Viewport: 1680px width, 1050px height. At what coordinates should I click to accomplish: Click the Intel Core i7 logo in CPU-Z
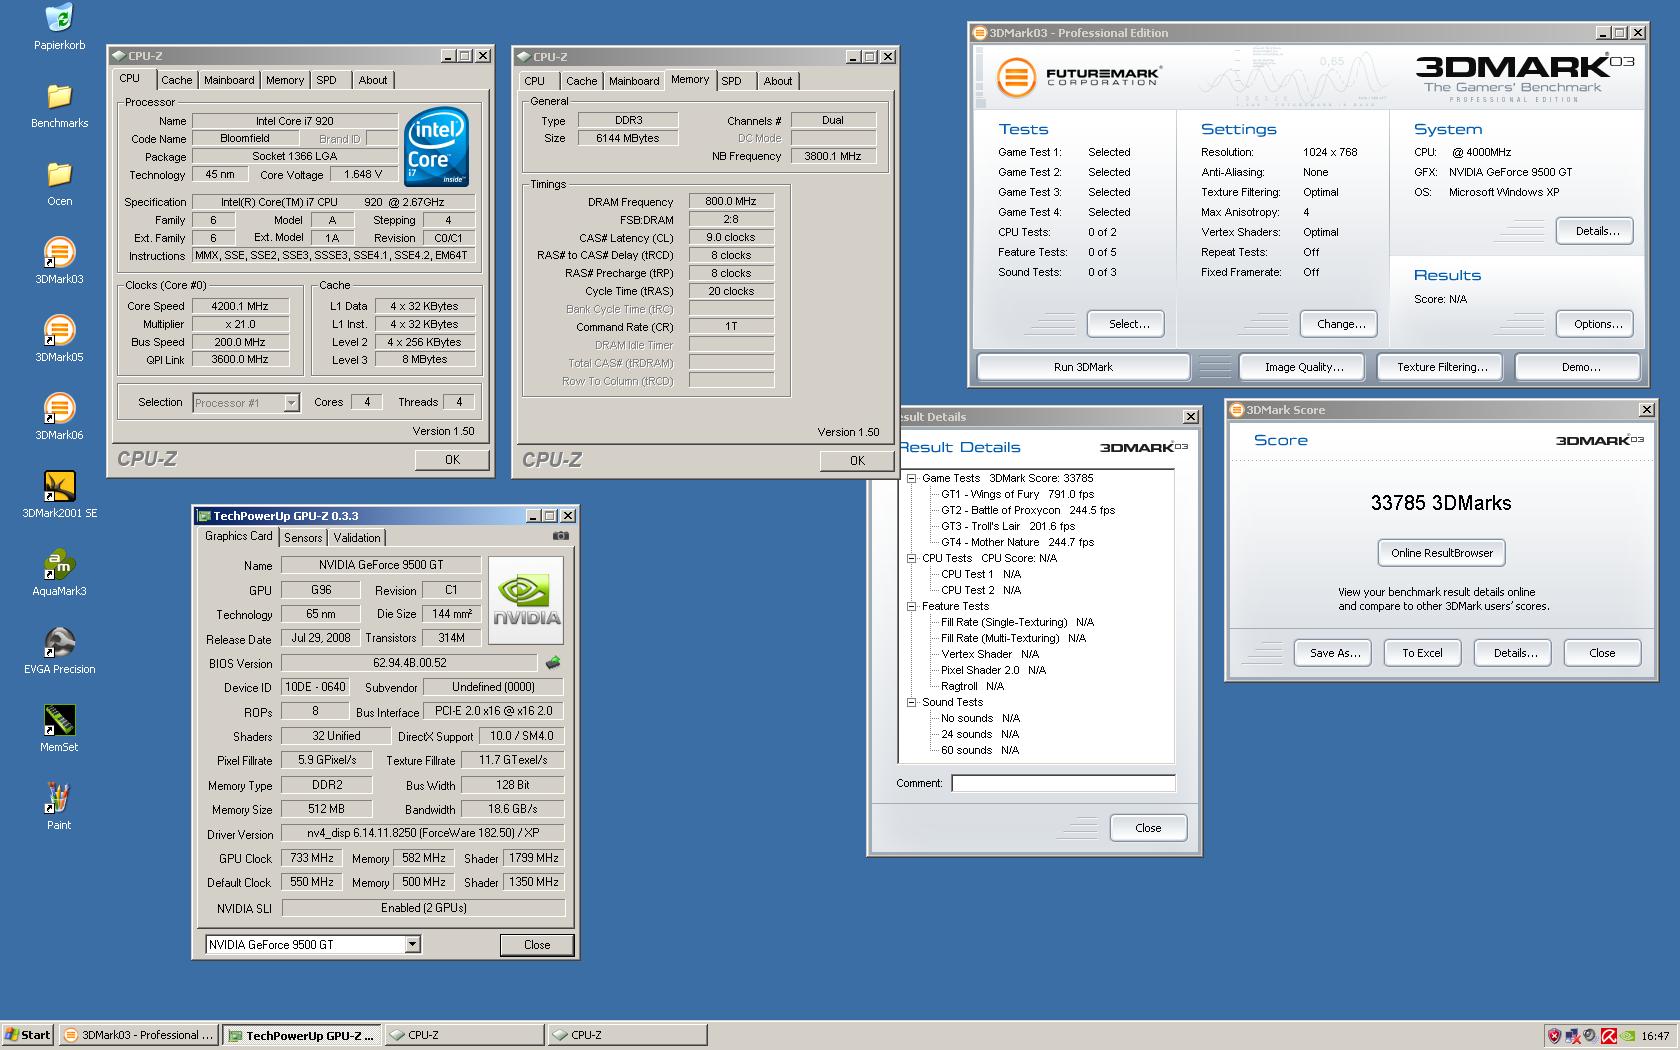click(436, 146)
